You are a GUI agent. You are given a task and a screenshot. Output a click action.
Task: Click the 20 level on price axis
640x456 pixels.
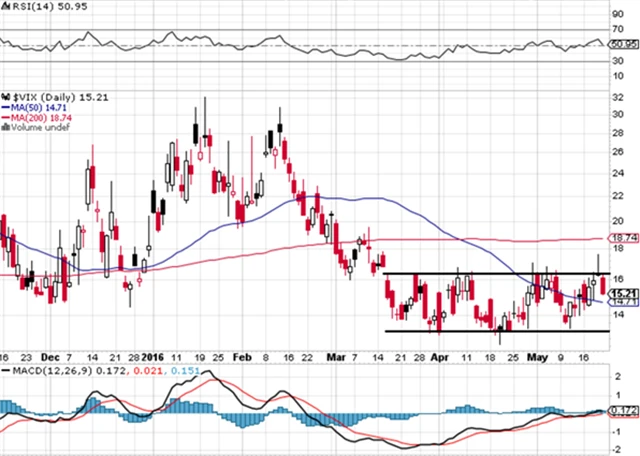click(618, 221)
